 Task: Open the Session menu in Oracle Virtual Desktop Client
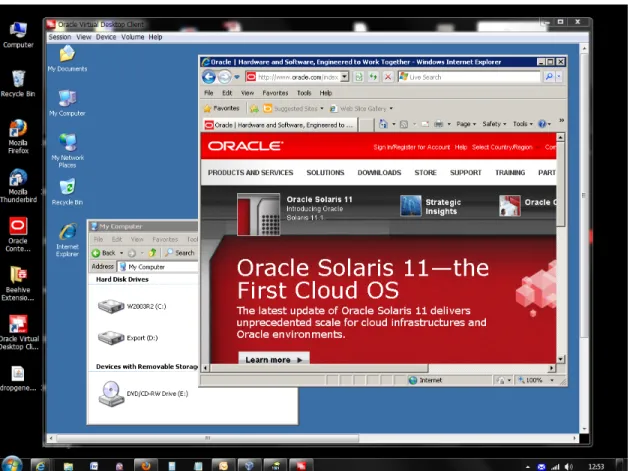coord(60,37)
